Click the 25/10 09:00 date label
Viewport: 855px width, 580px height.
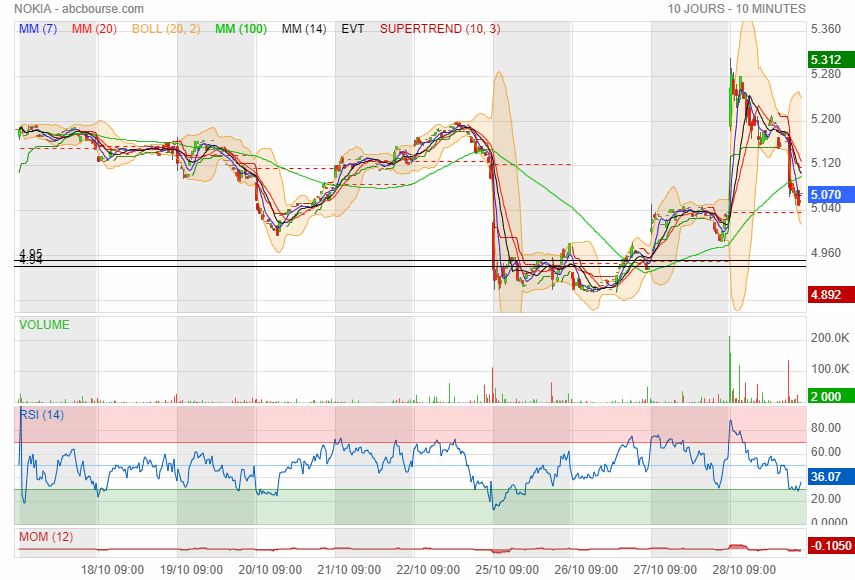click(x=507, y=570)
